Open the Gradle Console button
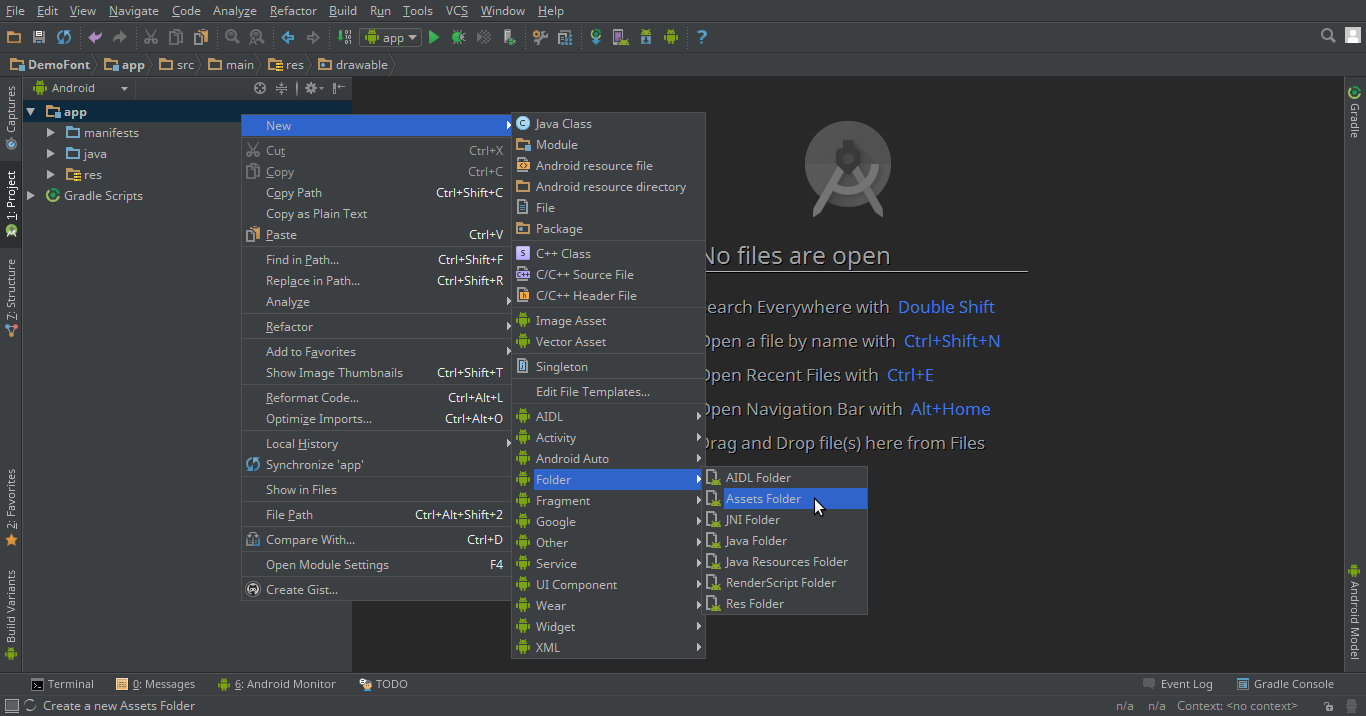 [1285, 684]
